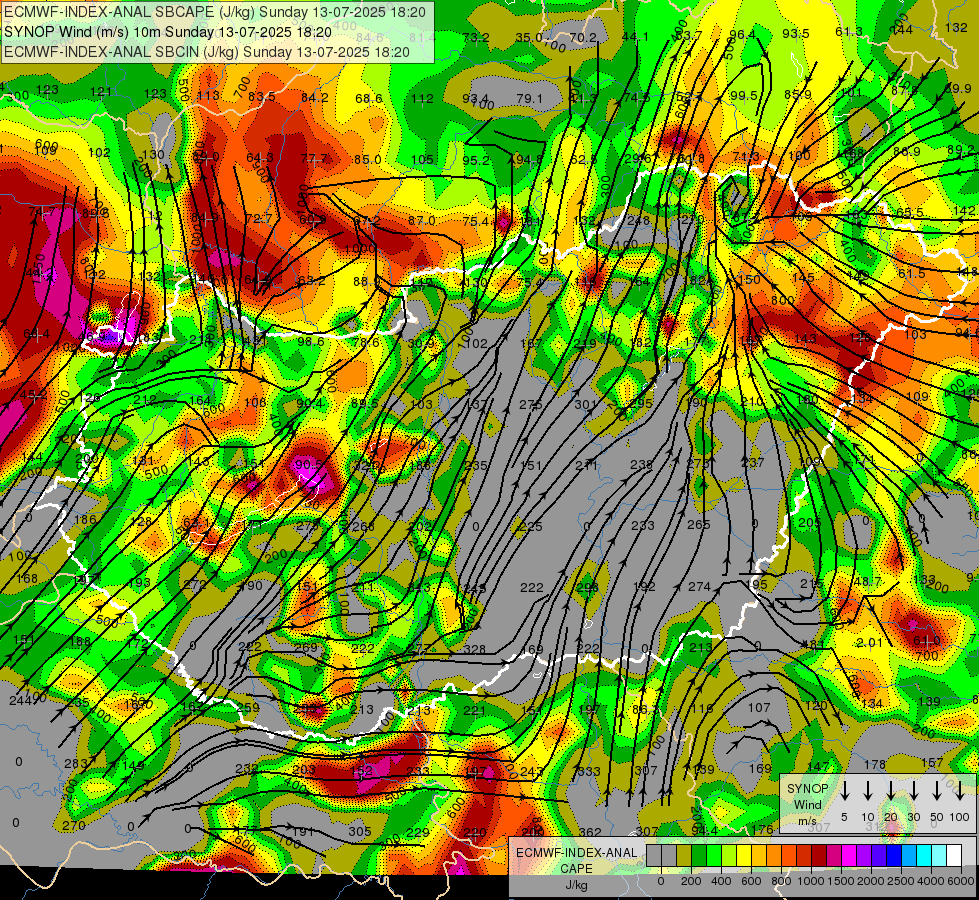The image size is (979, 900).
Task: Click the map value 265
Action: tap(698, 525)
